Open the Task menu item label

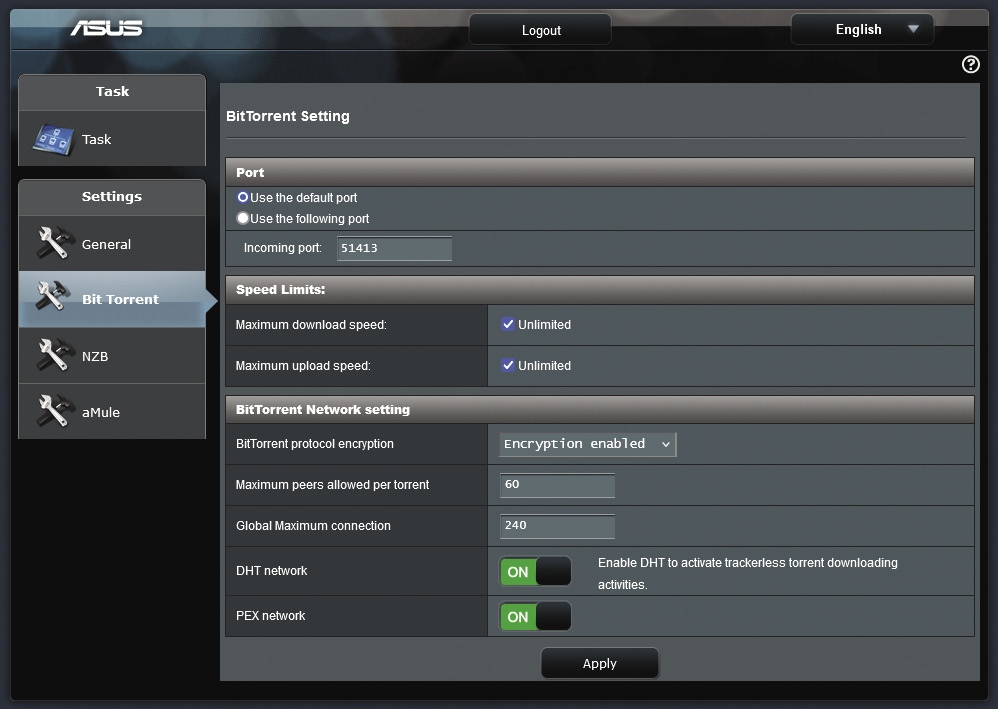96,139
